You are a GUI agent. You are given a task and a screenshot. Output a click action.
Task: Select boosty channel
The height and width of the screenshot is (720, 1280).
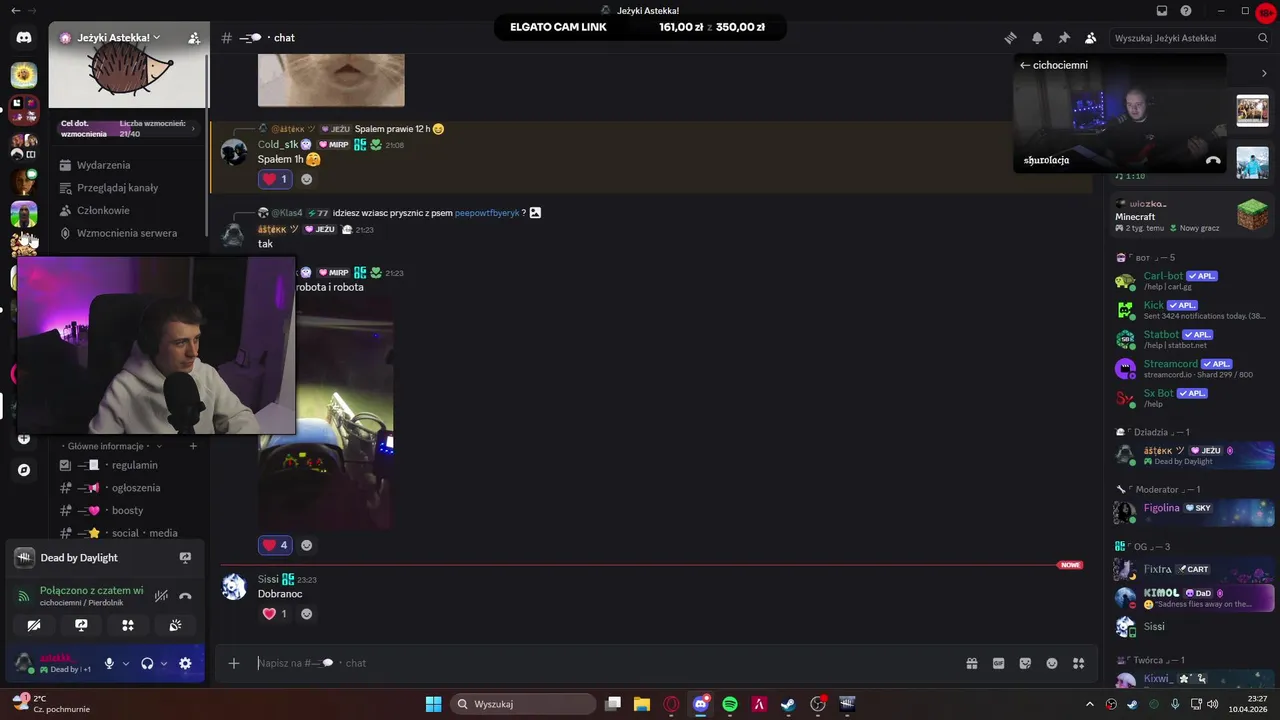pyautogui.click(x=128, y=510)
